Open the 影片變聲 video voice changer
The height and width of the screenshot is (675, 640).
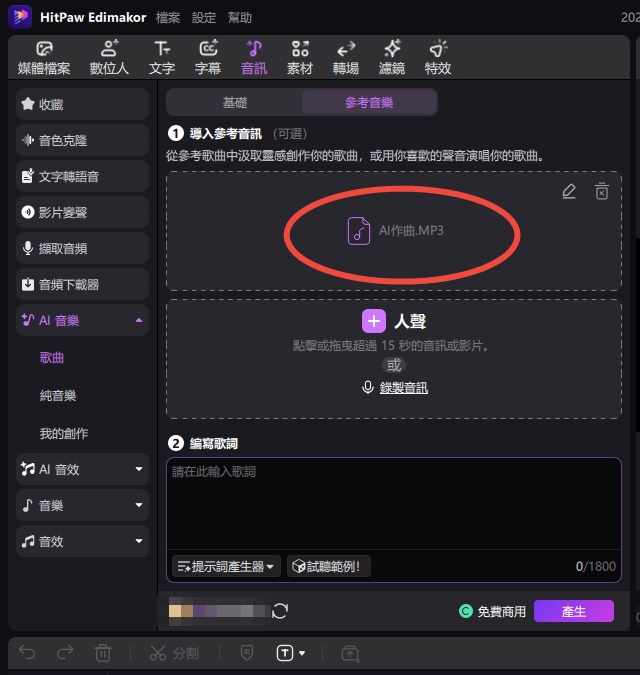tap(83, 212)
